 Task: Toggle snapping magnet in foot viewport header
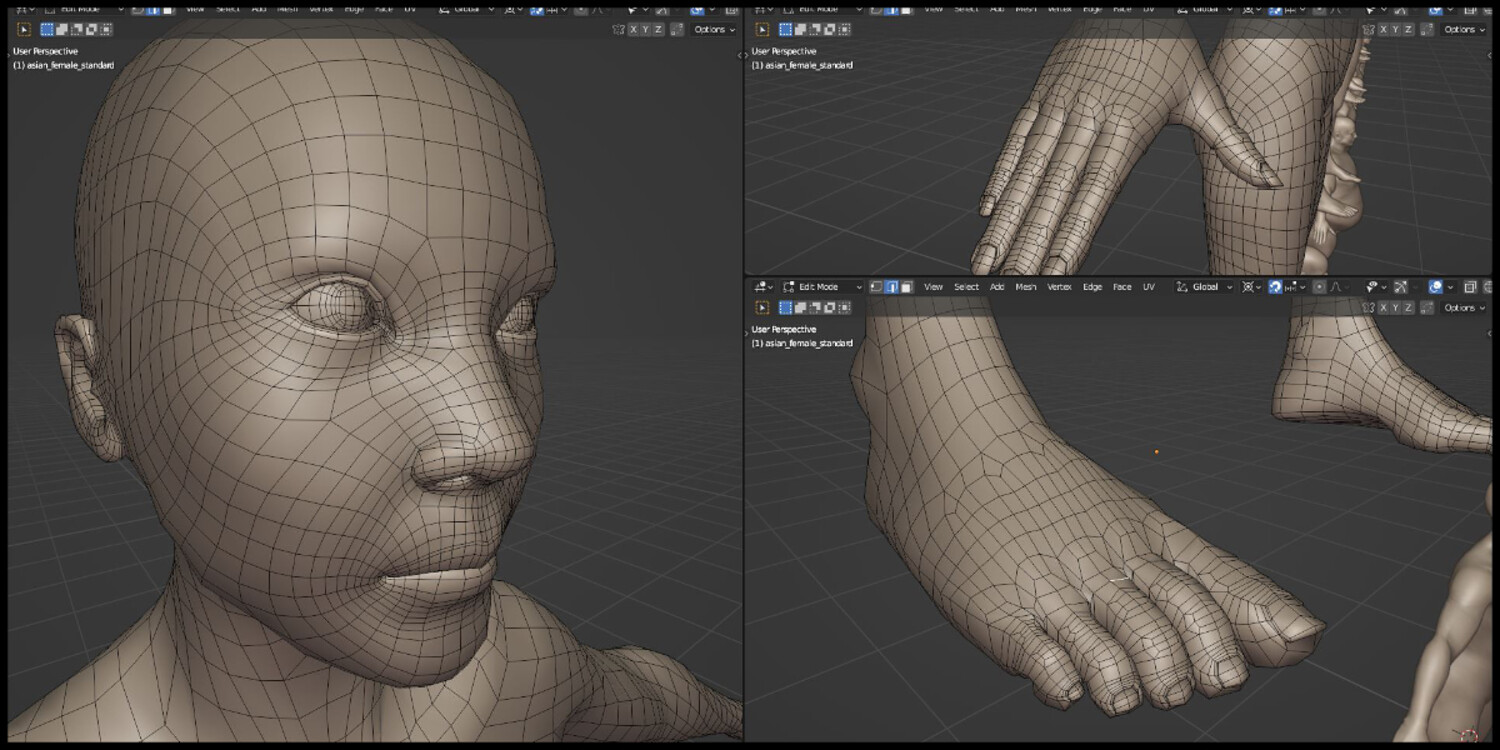click(1275, 287)
